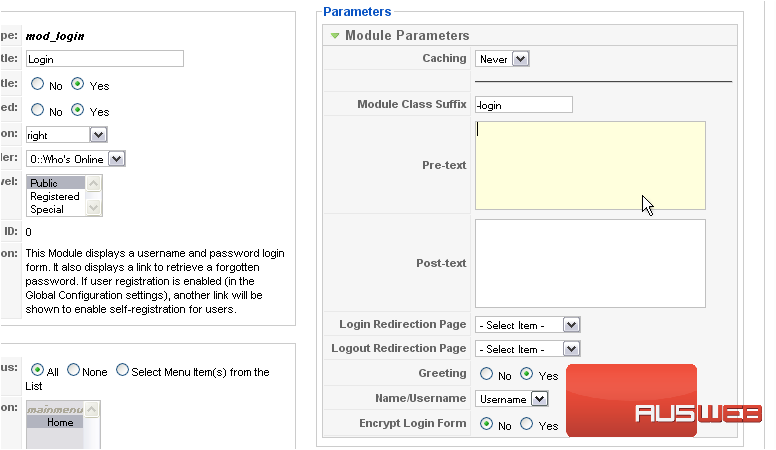
Task: Select Registered in access level list
Action: [x=55, y=197]
